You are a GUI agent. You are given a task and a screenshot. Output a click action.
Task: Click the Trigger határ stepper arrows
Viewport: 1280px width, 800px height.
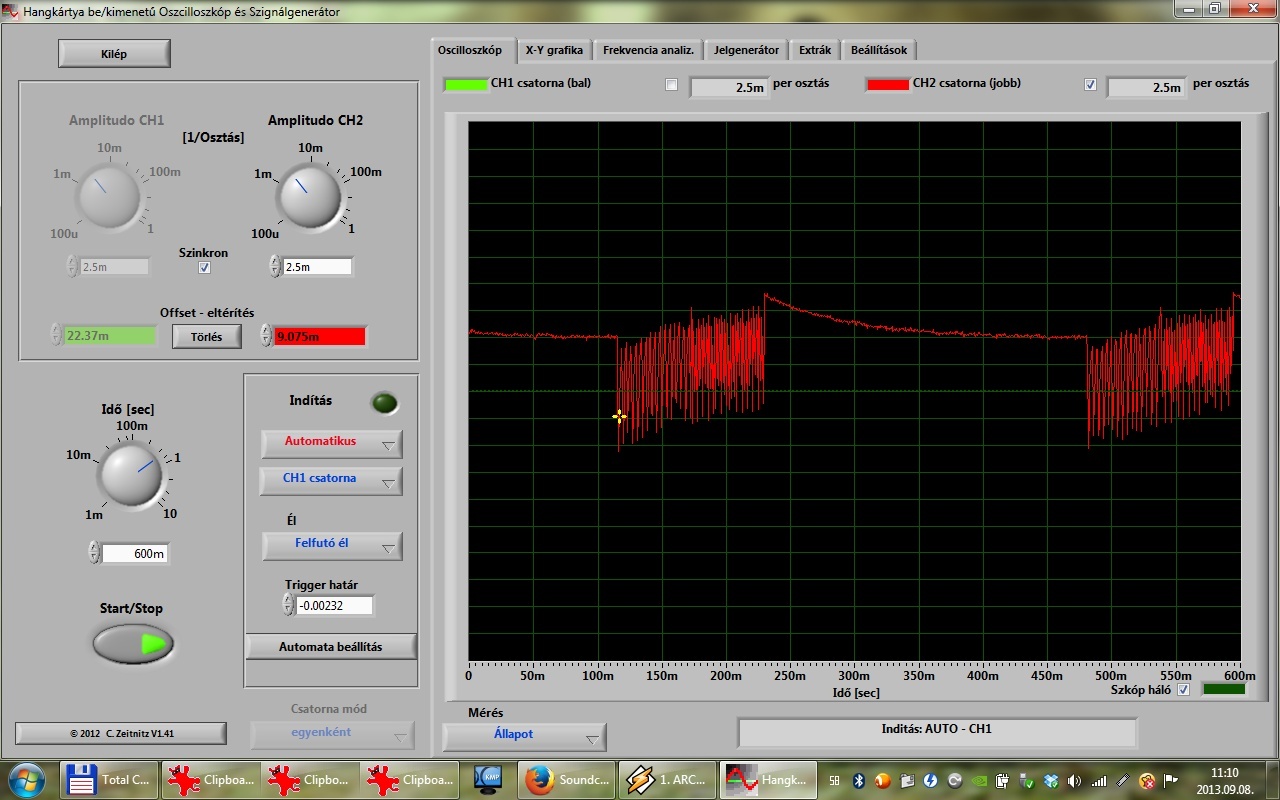(x=288, y=604)
